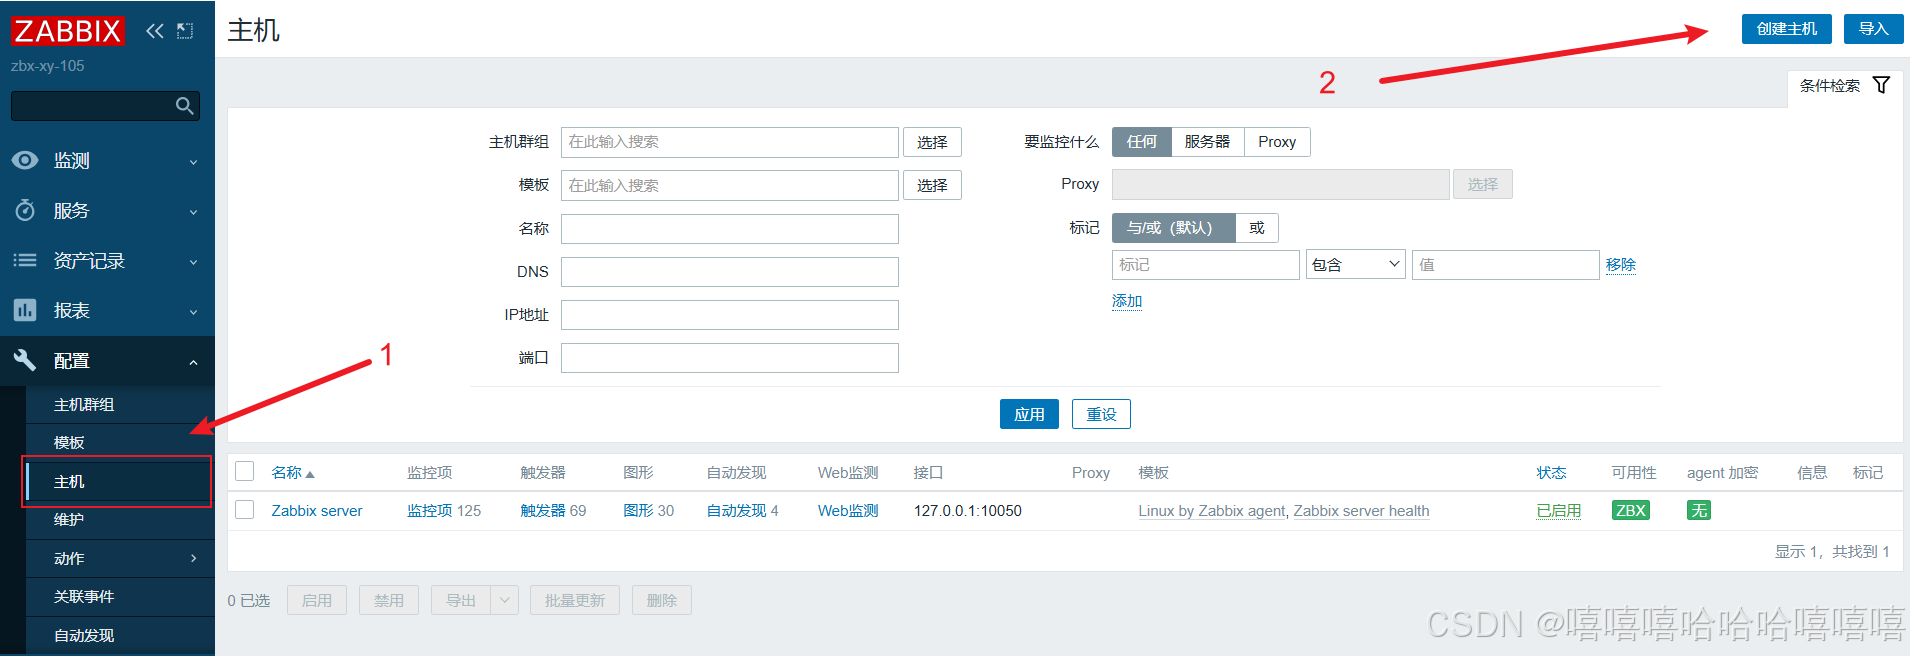The height and width of the screenshot is (656, 1910).
Task: Focus the 标记 tag name input
Action: (x=1206, y=265)
